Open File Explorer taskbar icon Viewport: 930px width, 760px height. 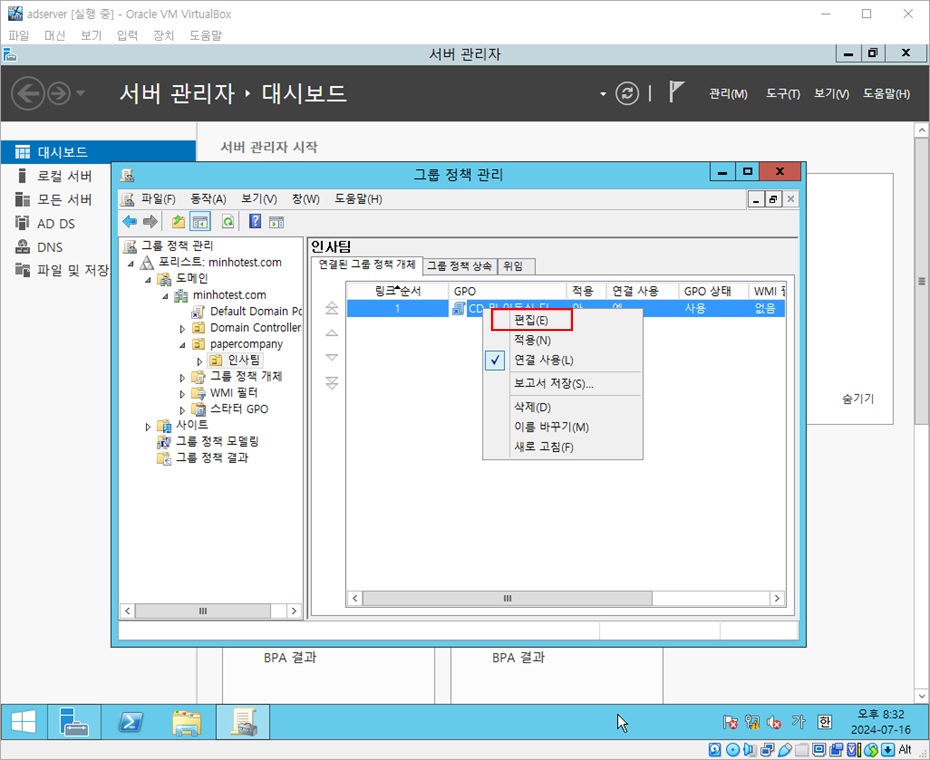[x=187, y=722]
